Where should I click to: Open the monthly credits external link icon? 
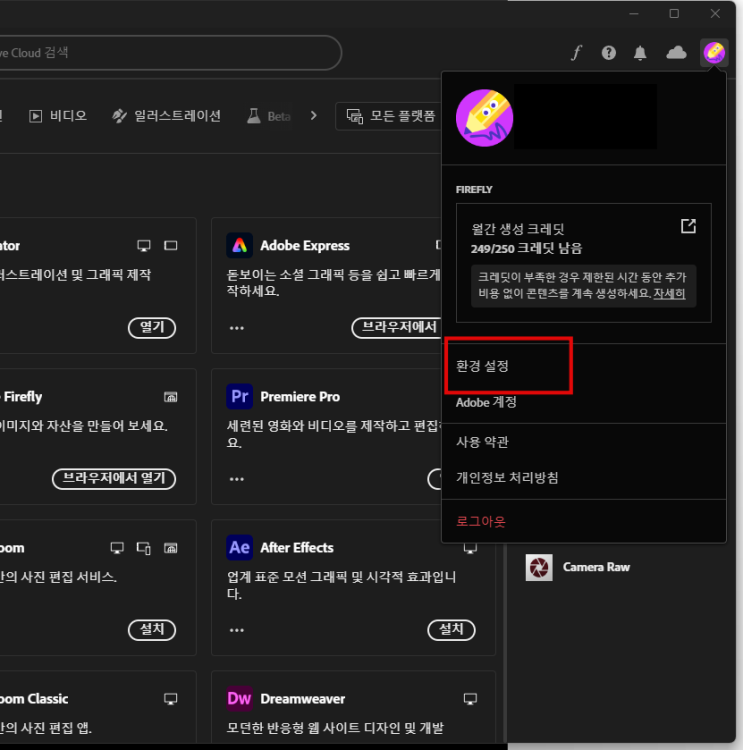click(x=688, y=226)
